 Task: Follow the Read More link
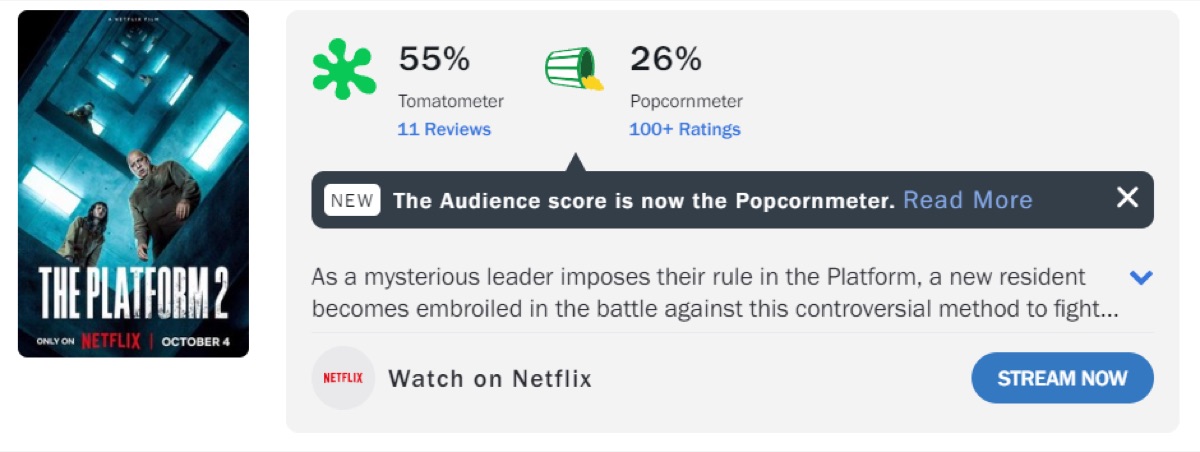[967, 200]
